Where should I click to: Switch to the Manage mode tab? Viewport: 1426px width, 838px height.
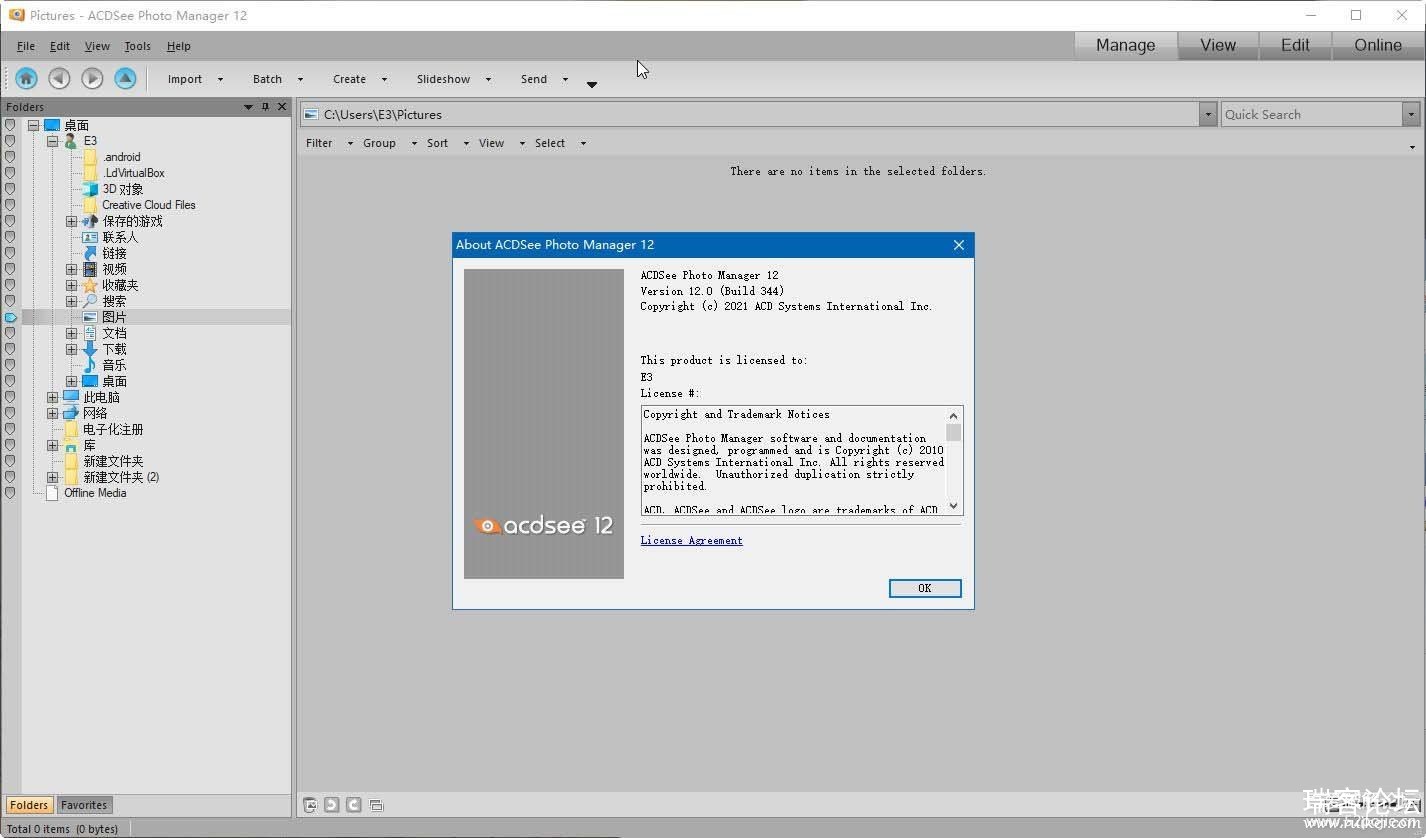click(x=1125, y=45)
